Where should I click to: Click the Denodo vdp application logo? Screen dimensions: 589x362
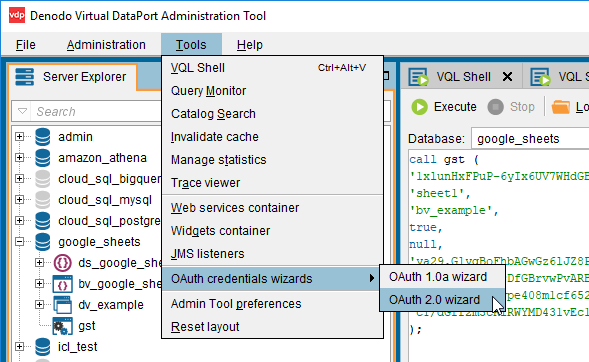point(17,16)
